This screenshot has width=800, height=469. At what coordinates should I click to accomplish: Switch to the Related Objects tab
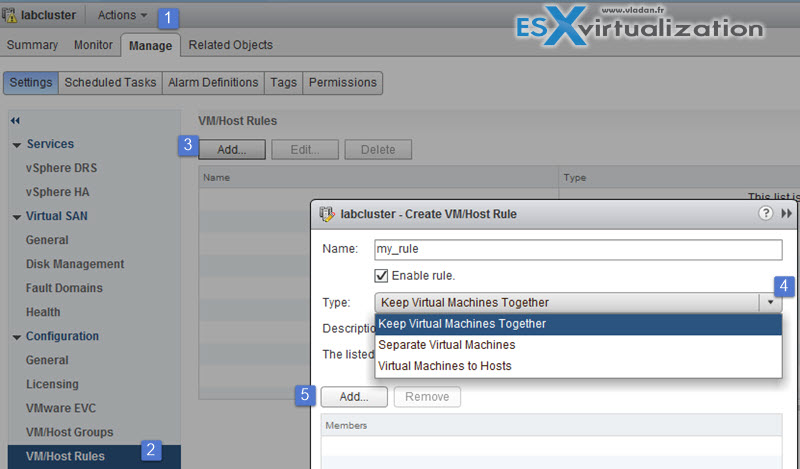click(x=231, y=45)
